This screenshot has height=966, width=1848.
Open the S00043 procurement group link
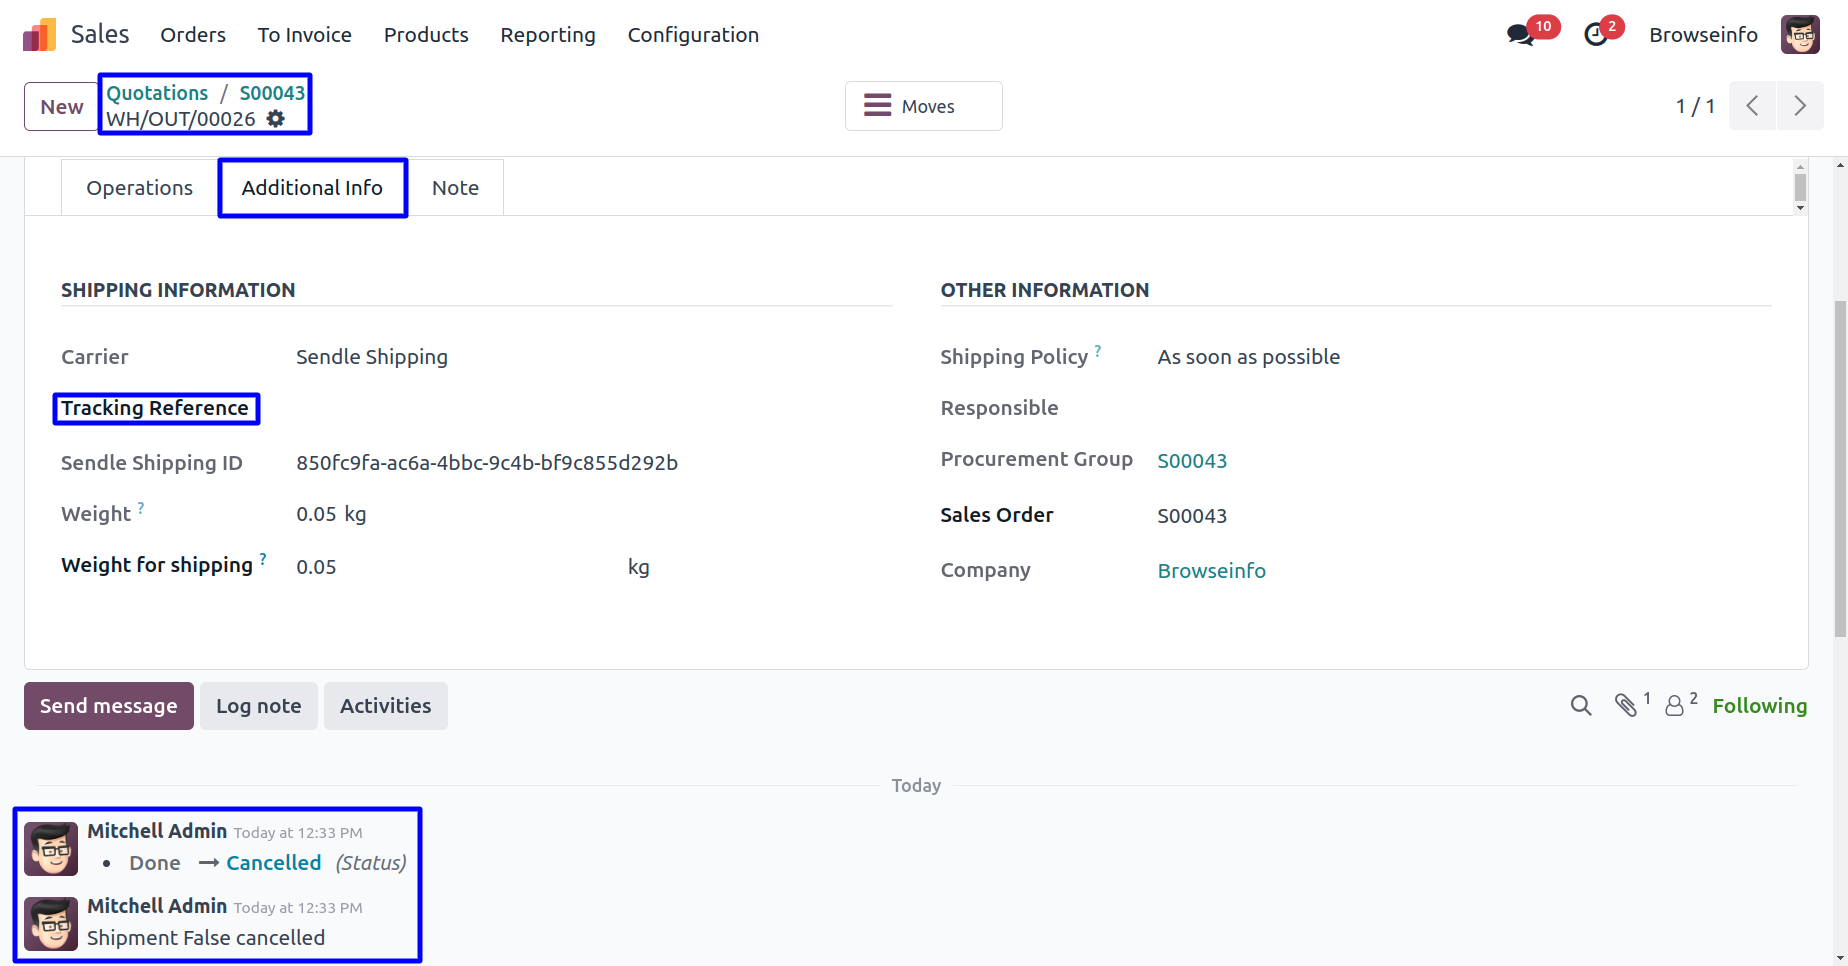(x=1192, y=461)
